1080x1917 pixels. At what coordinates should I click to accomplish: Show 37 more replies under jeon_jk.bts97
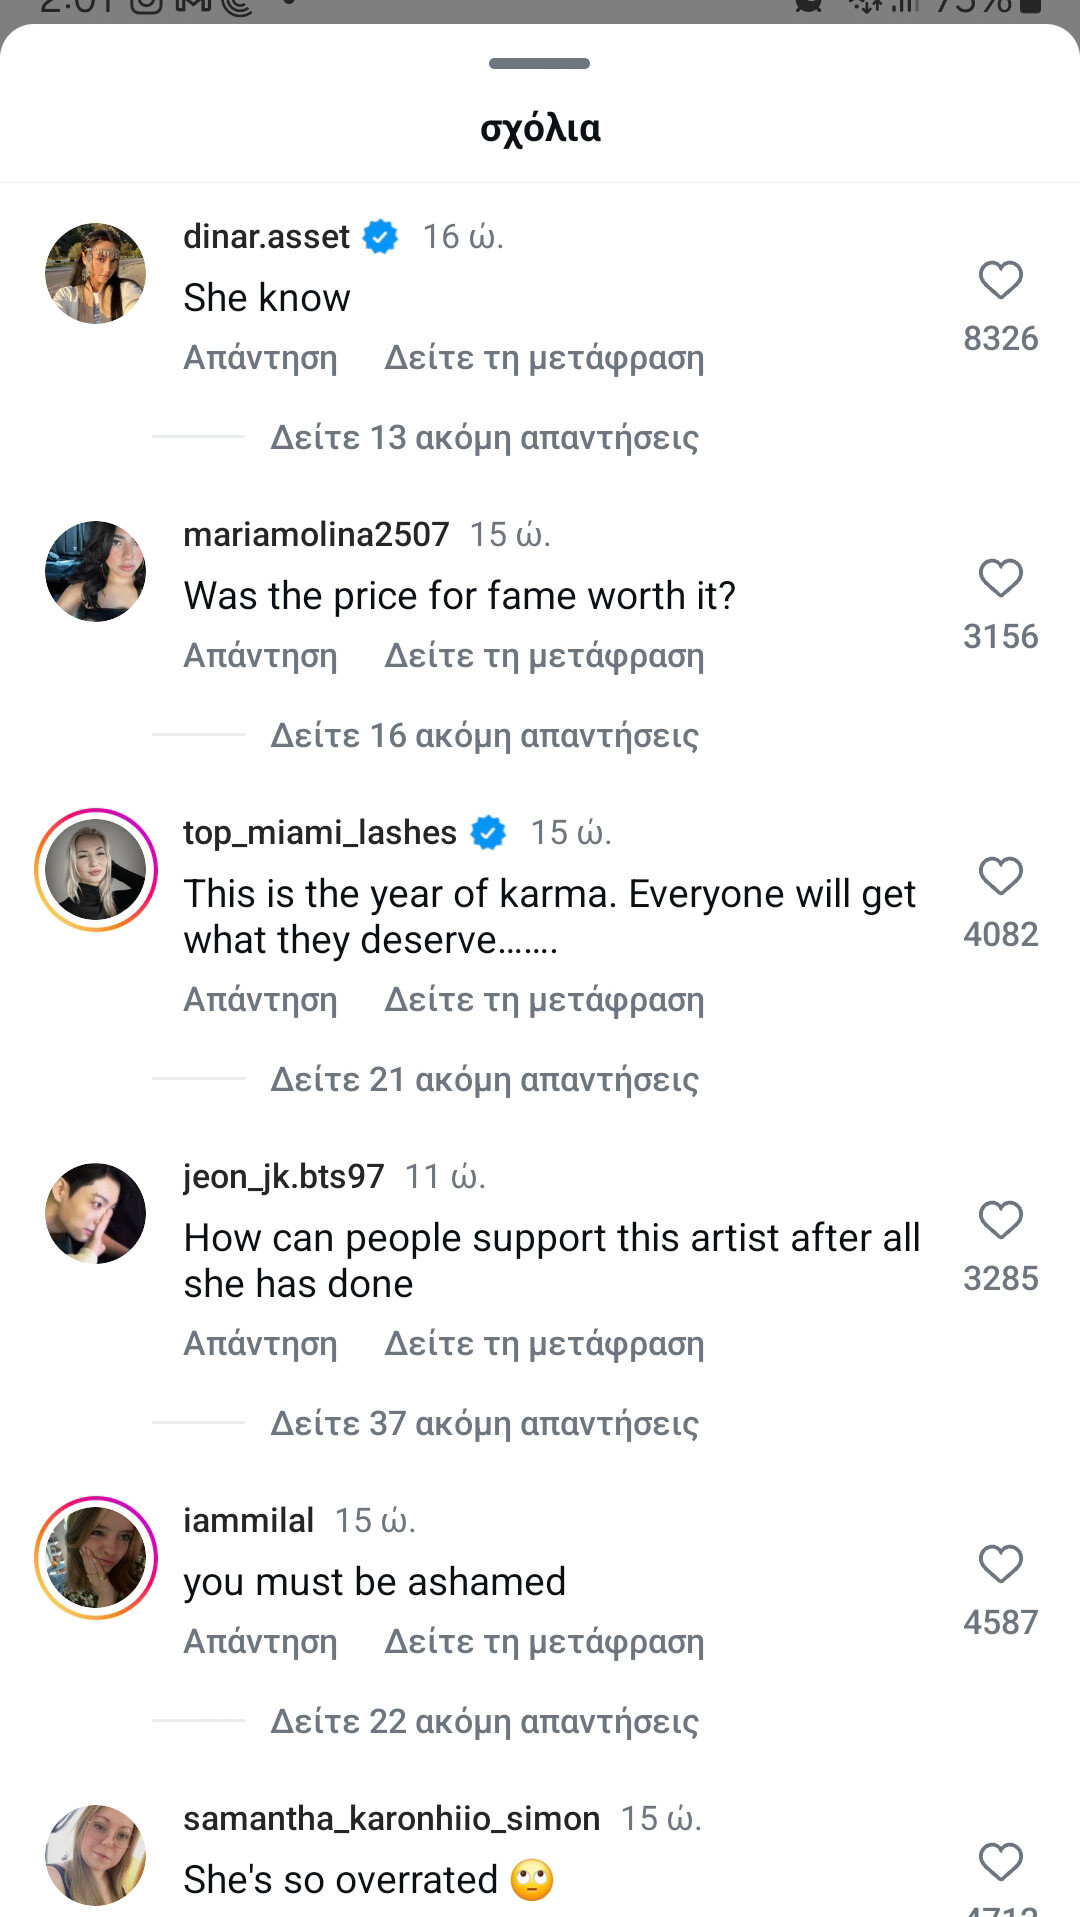pos(484,1424)
